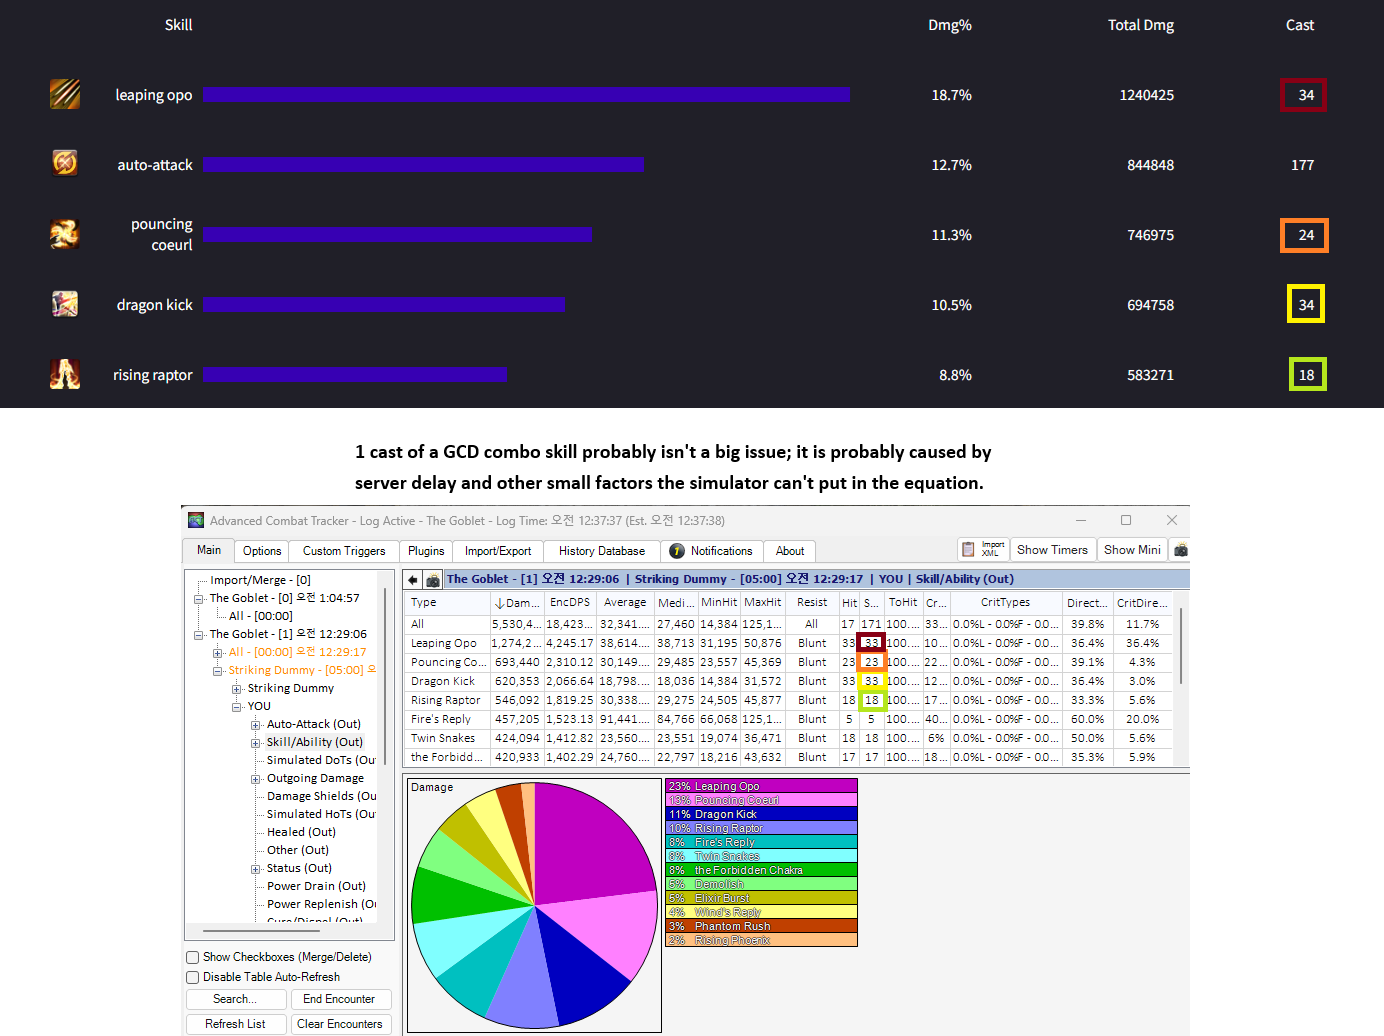The width and height of the screenshot is (1384, 1036).
Task: Select Power Drain (Out) in the tree
Action: (316, 886)
